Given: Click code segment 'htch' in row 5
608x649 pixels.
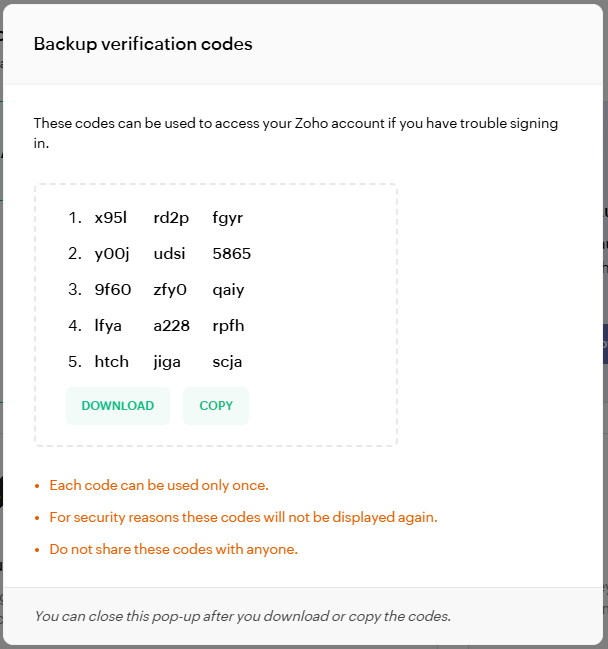Looking at the screenshot, I should tap(112, 362).
